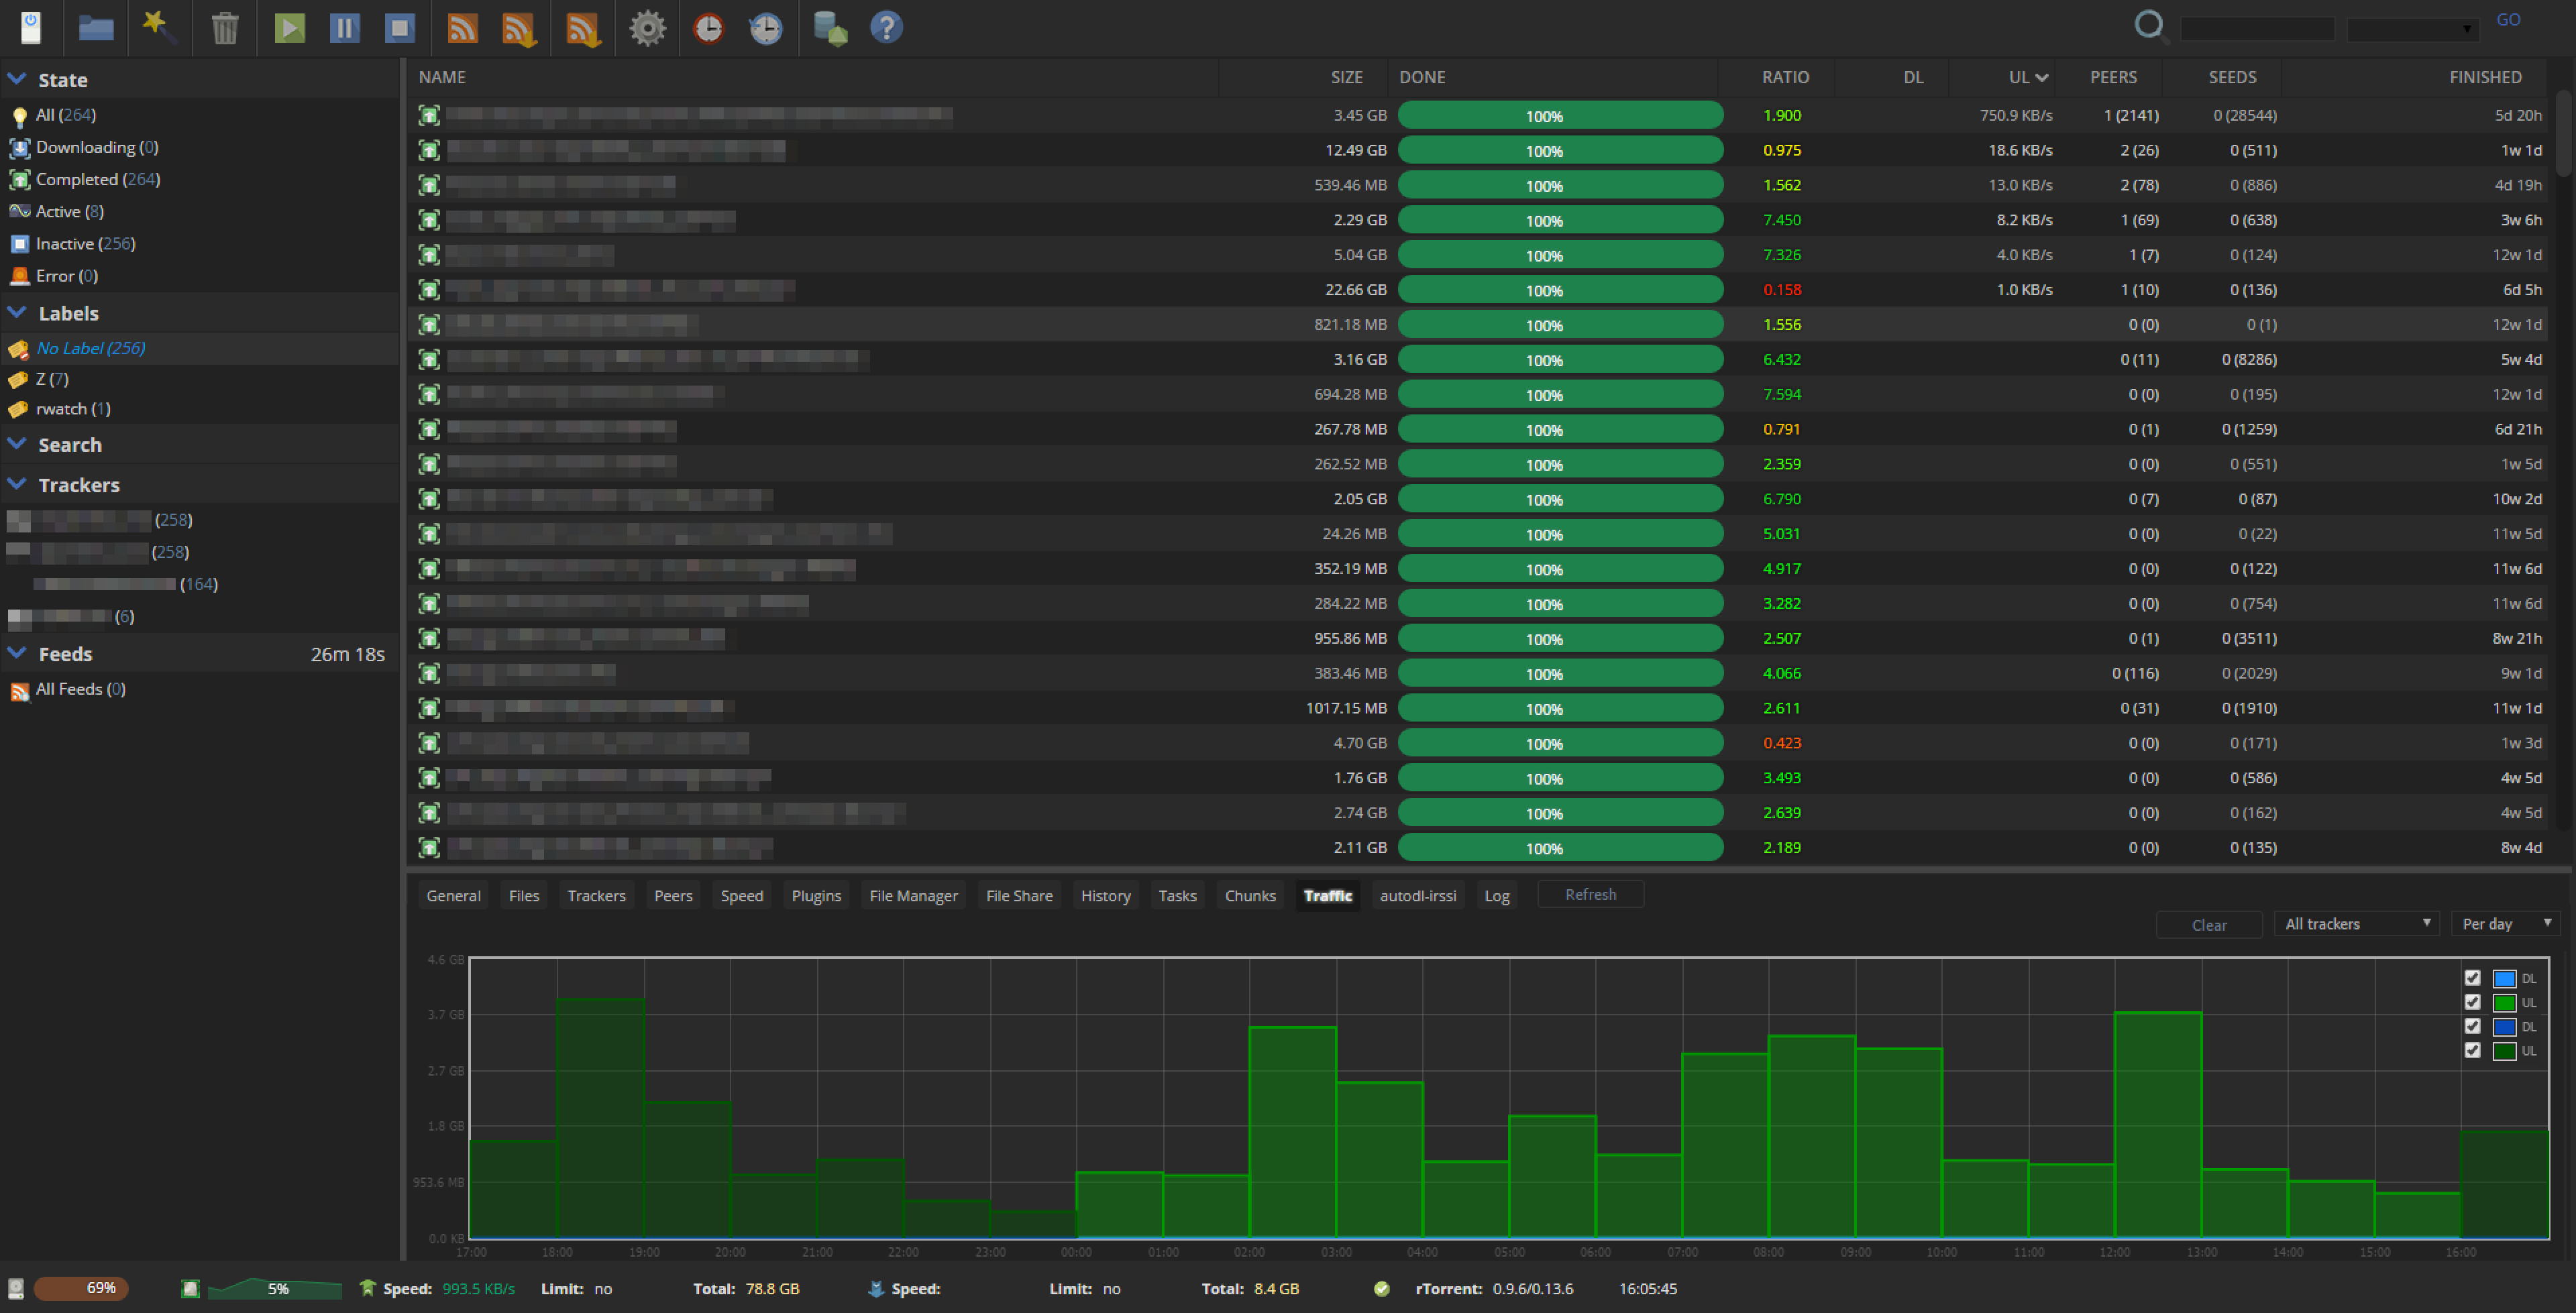Click the trash Remove torrent icon
This screenshot has height=1313, width=2576.
point(225,27)
